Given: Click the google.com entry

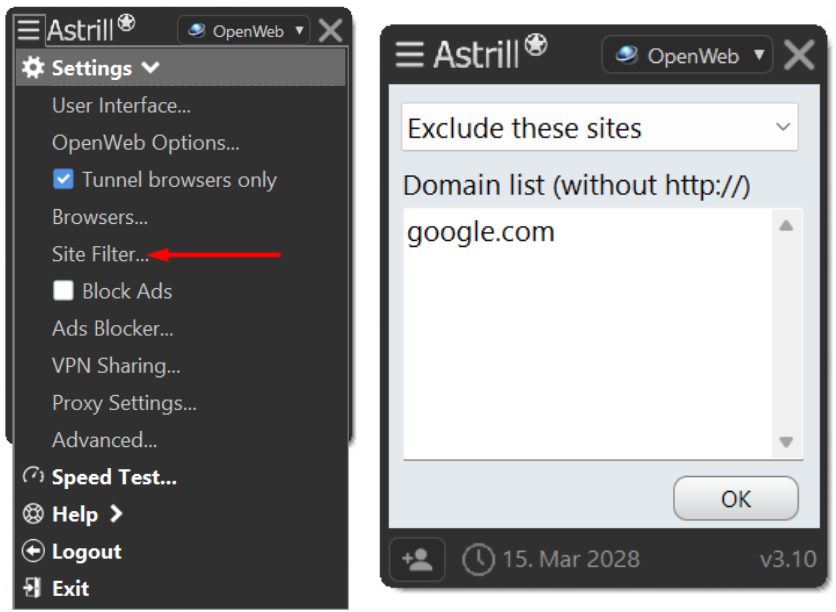Looking at the screenshot, I should [x=481, y=232].
